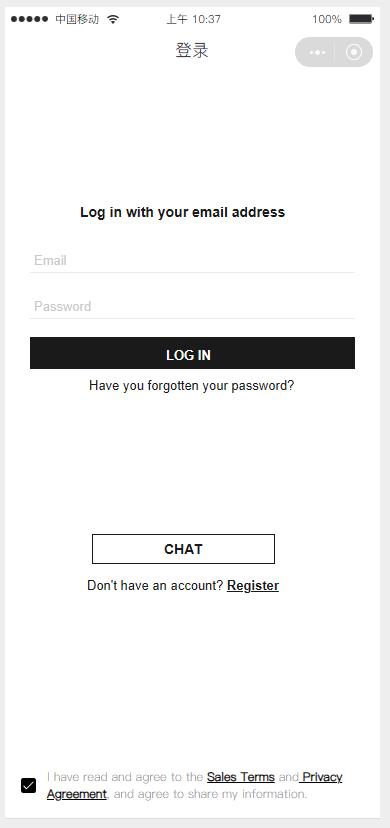Image resolution: width=390 pixels, height=828 pixels.
Task: Click "Log in with your email address" heading
Action: pos(183,212)
